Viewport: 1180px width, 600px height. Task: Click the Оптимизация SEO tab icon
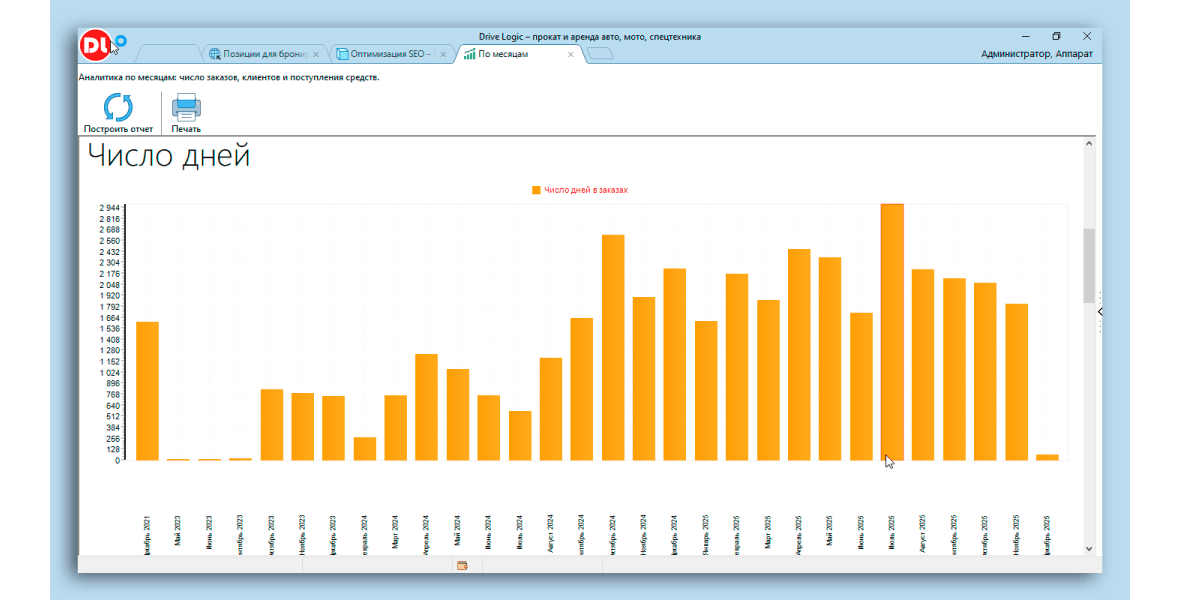[342, 54]
